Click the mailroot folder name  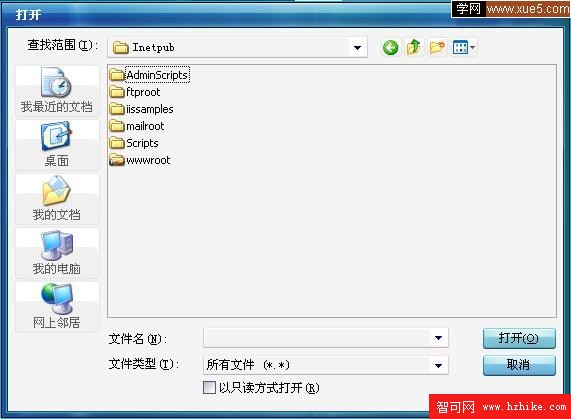[x=145, y=126]
